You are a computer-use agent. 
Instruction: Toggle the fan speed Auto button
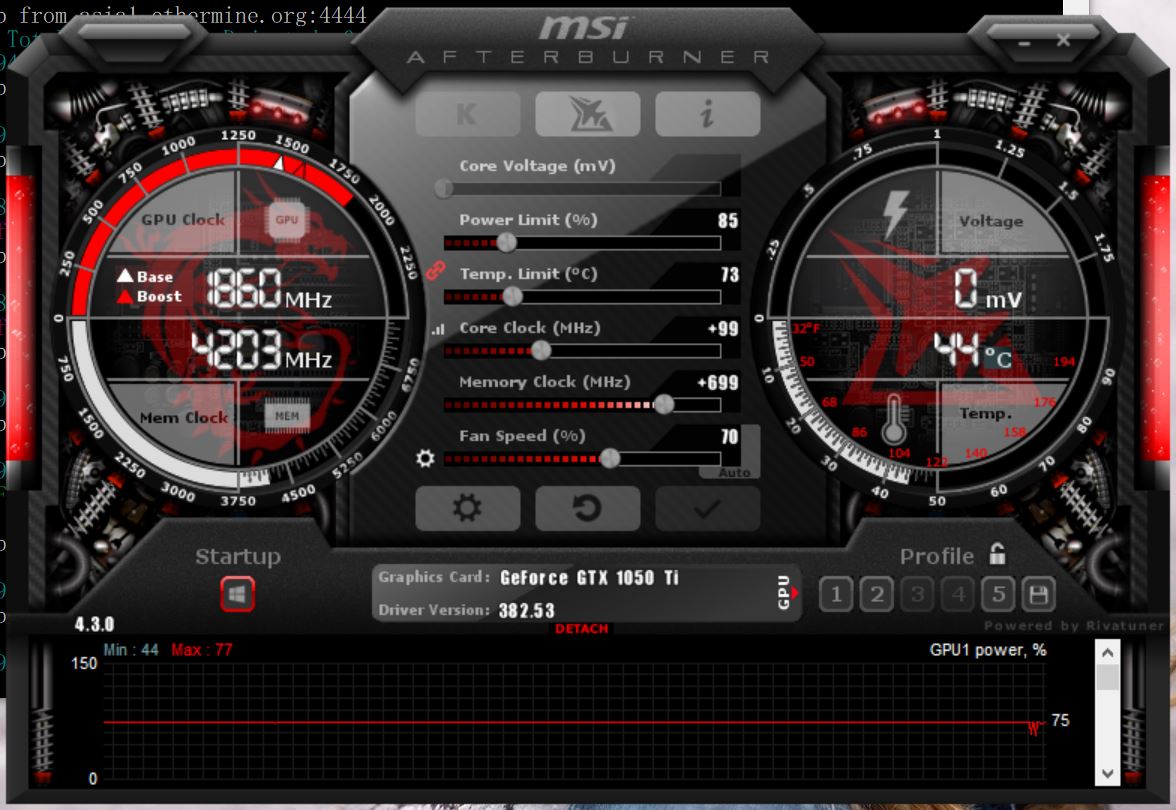point(734,472)
